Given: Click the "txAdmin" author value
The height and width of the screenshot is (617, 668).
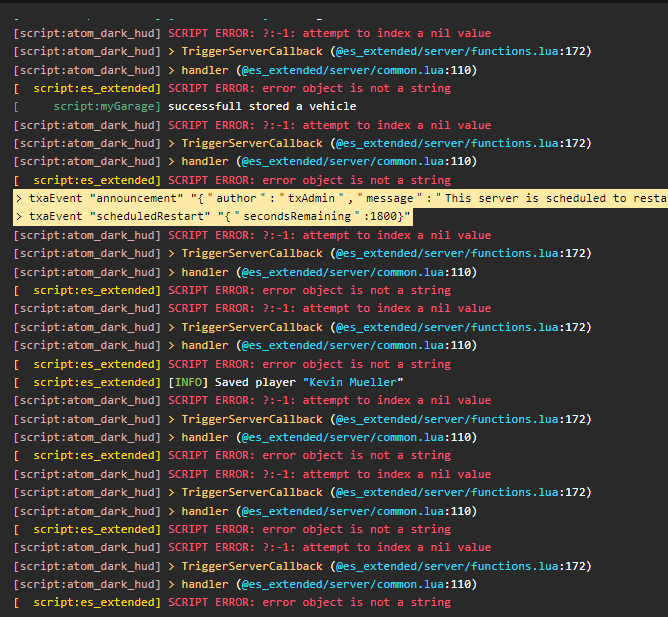Looking at the screenshot, I should pyautogui.click(x=311, y=198).
